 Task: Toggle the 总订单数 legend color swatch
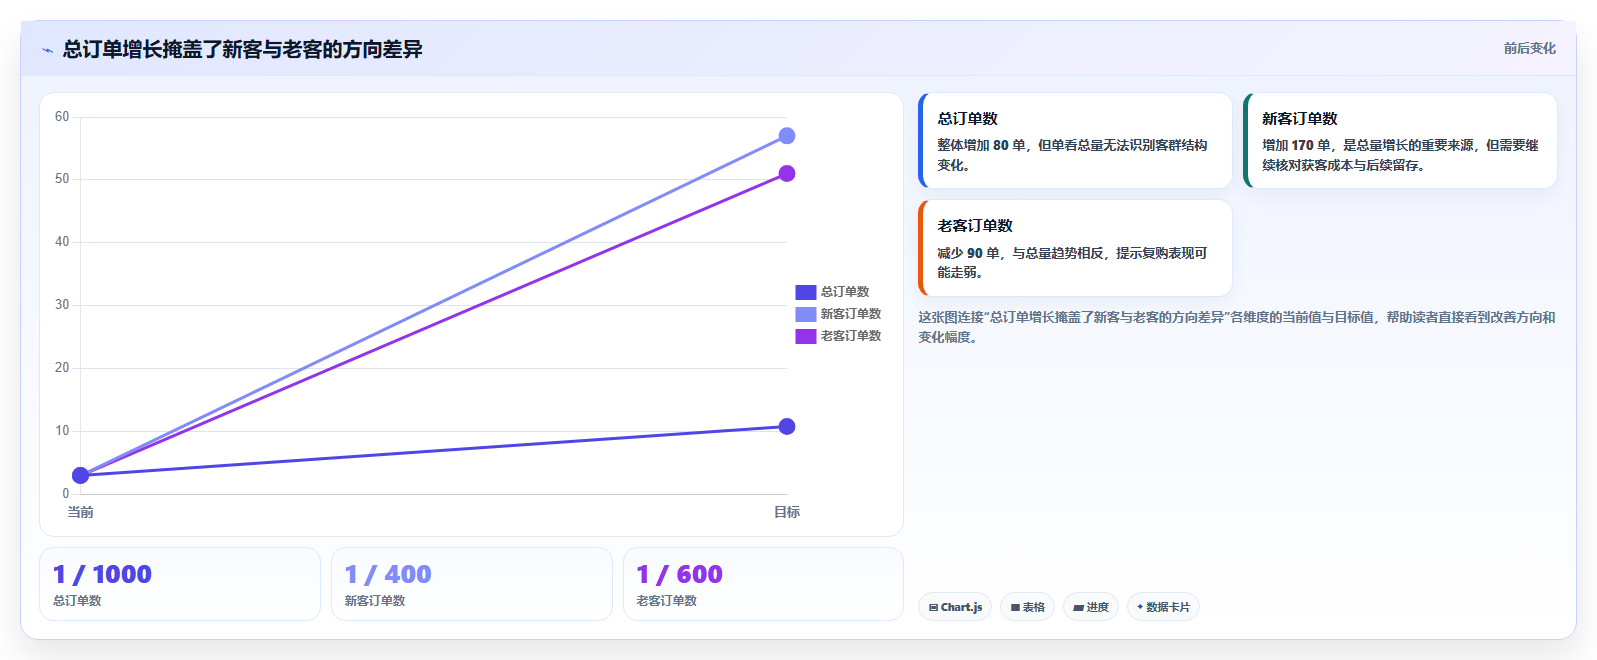coord(805,292)
